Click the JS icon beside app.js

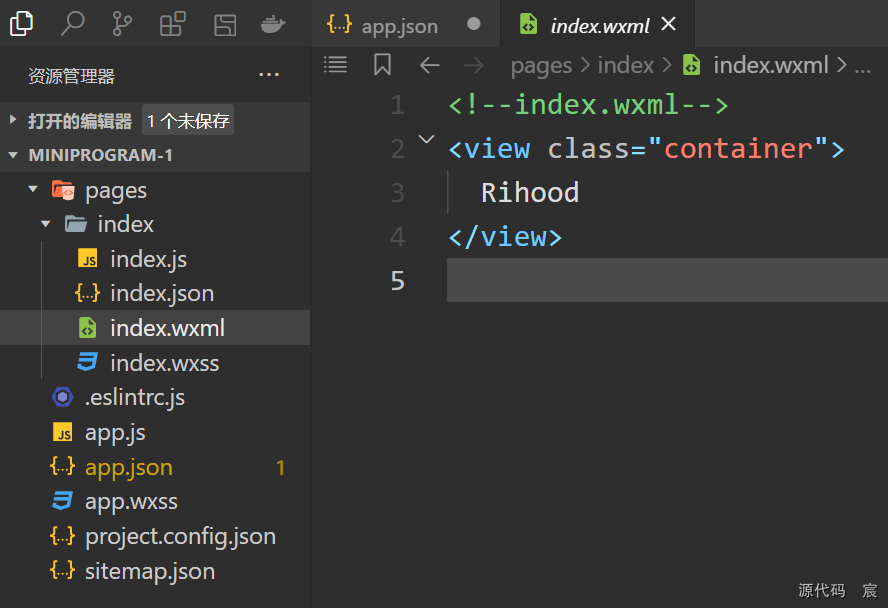point(62,433)
